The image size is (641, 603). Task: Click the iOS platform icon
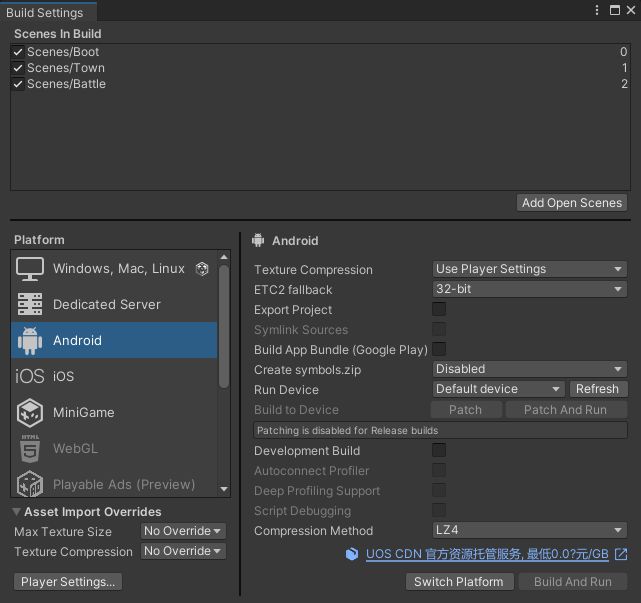coord(29,376)
